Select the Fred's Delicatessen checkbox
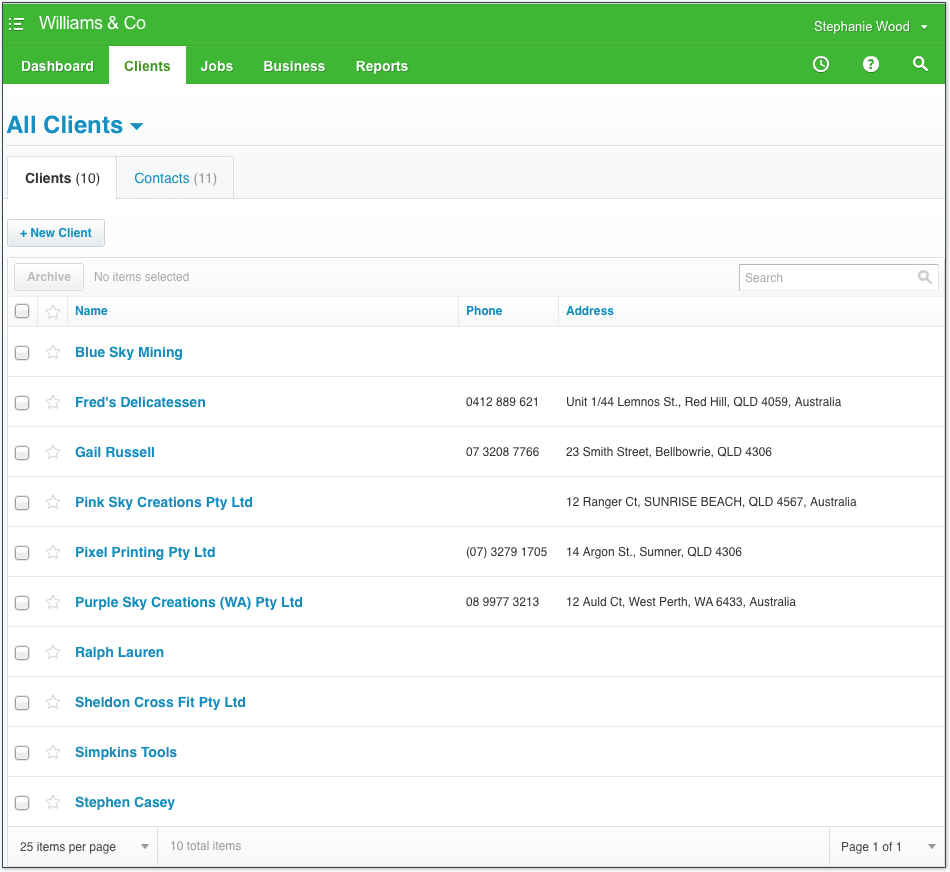Screen dimensions: 950x872 point(22,402)
